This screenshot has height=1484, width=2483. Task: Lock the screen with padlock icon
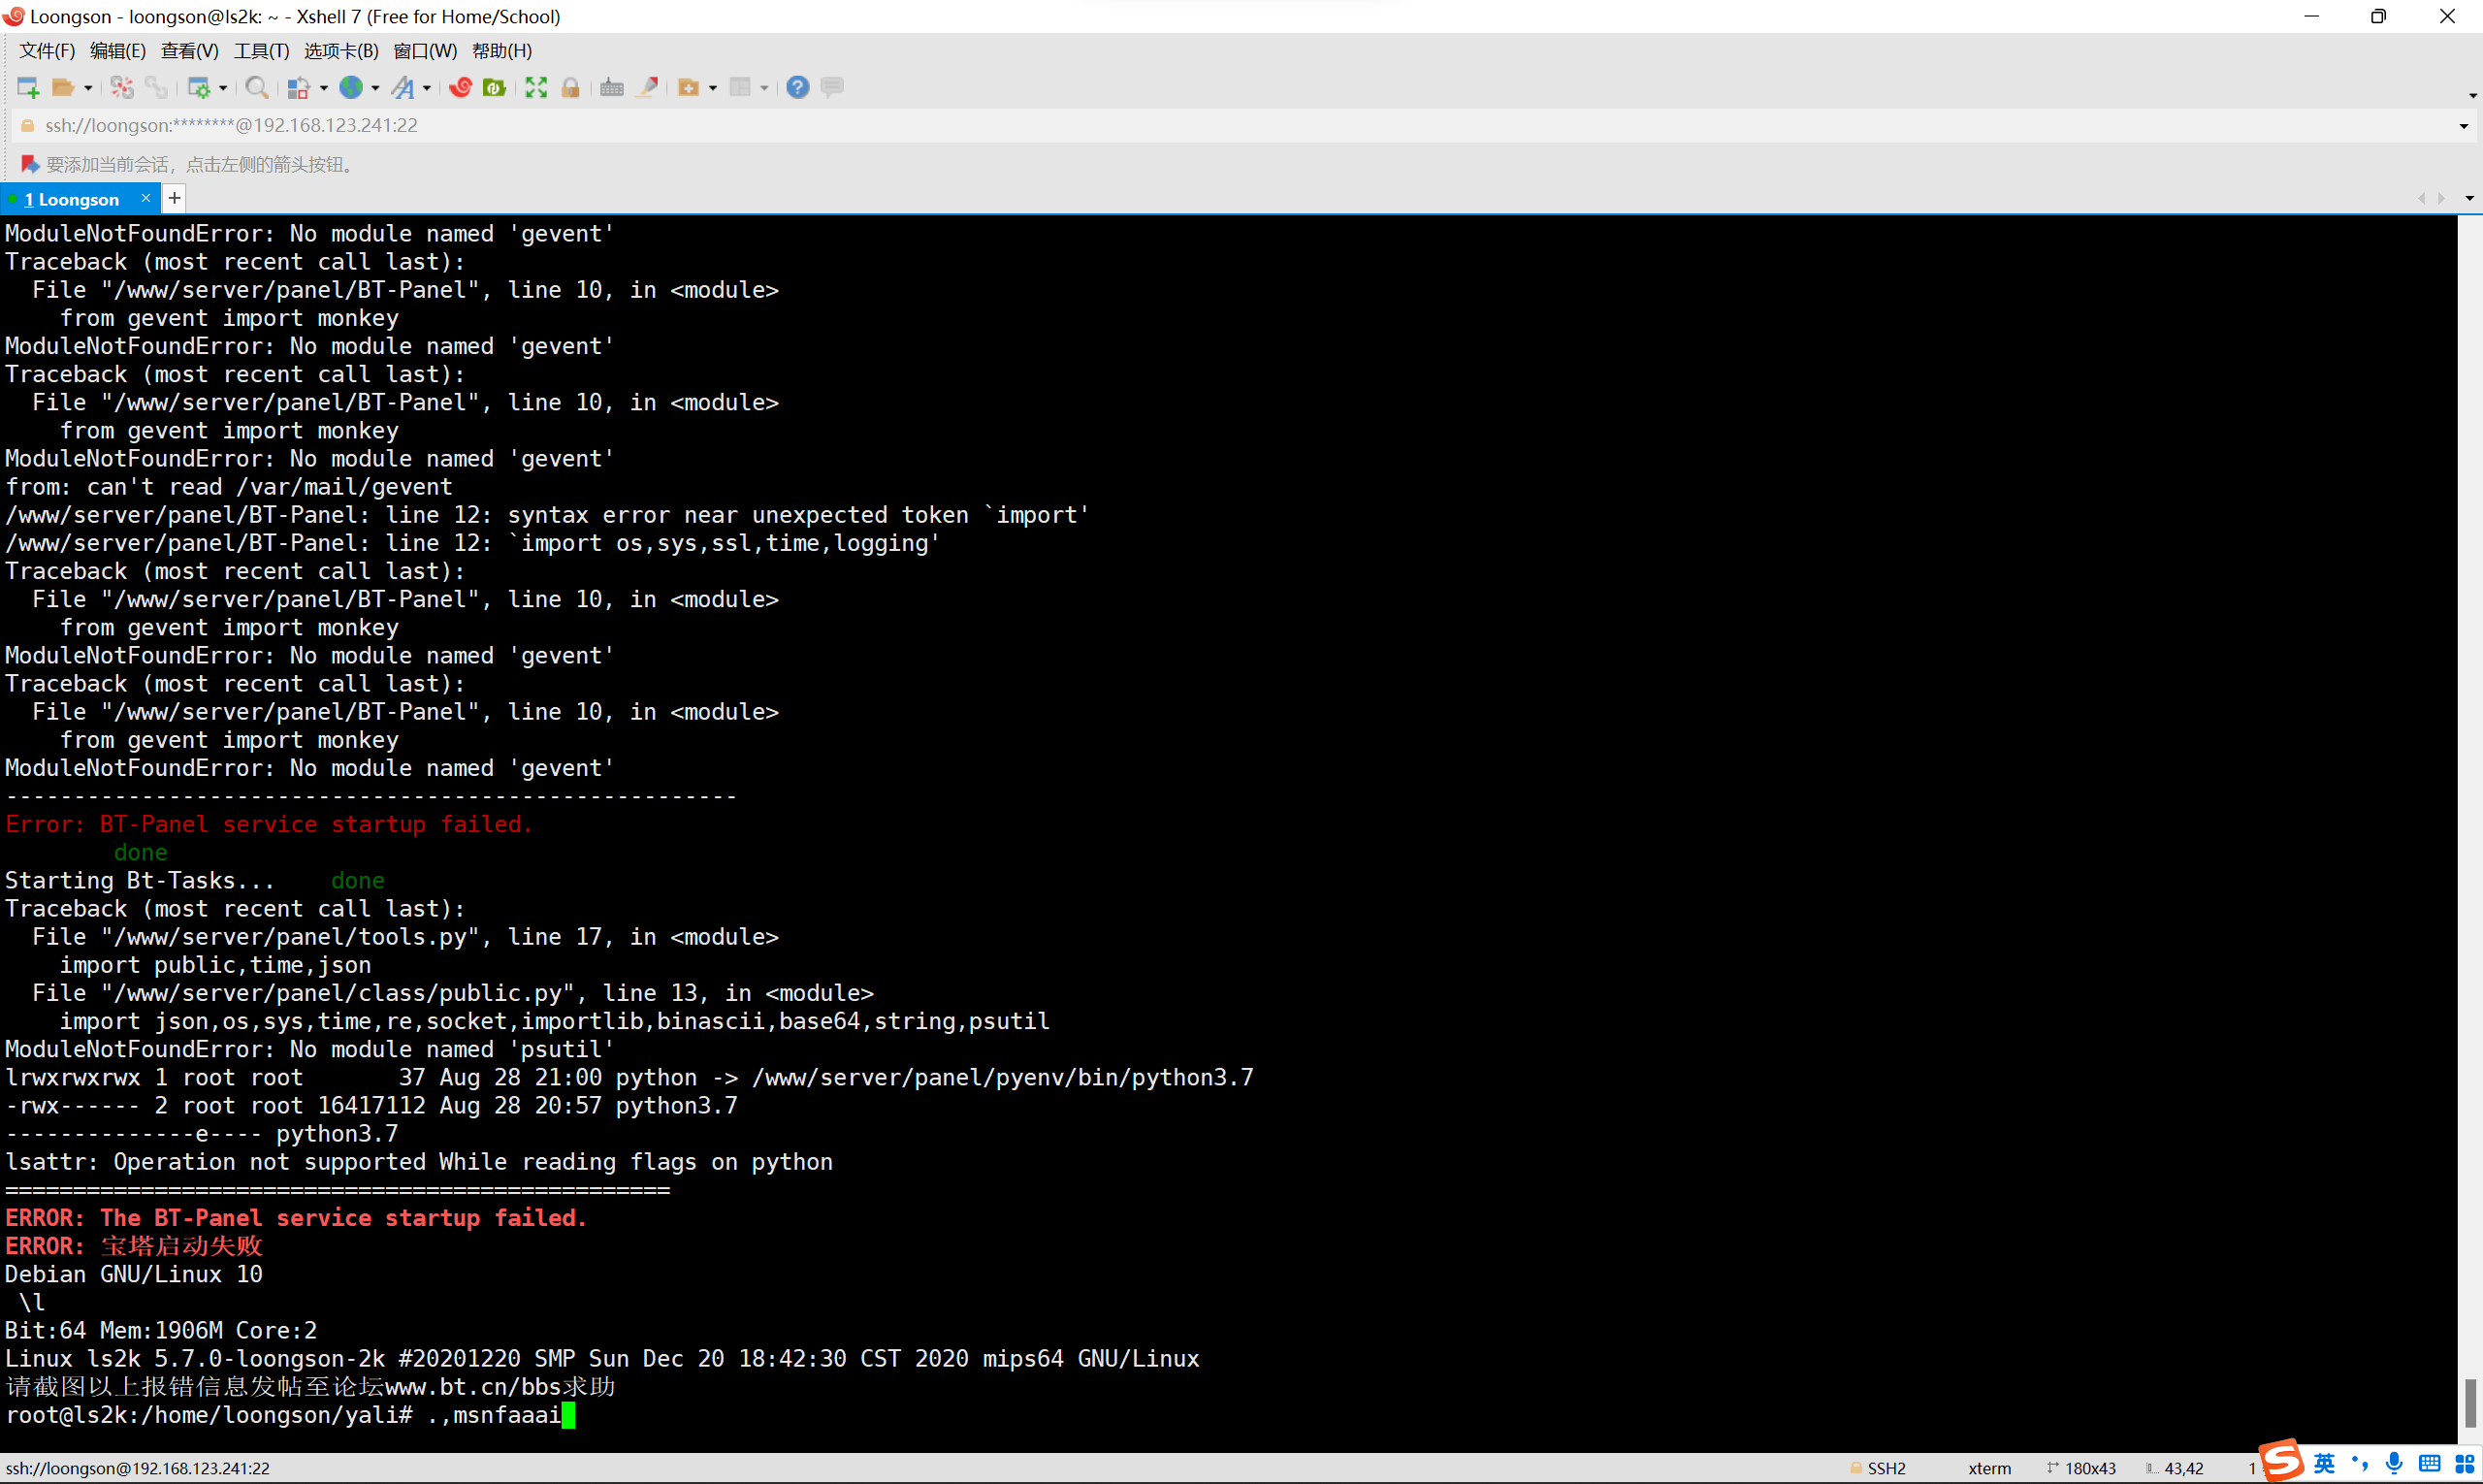click(x=570, y=88)
